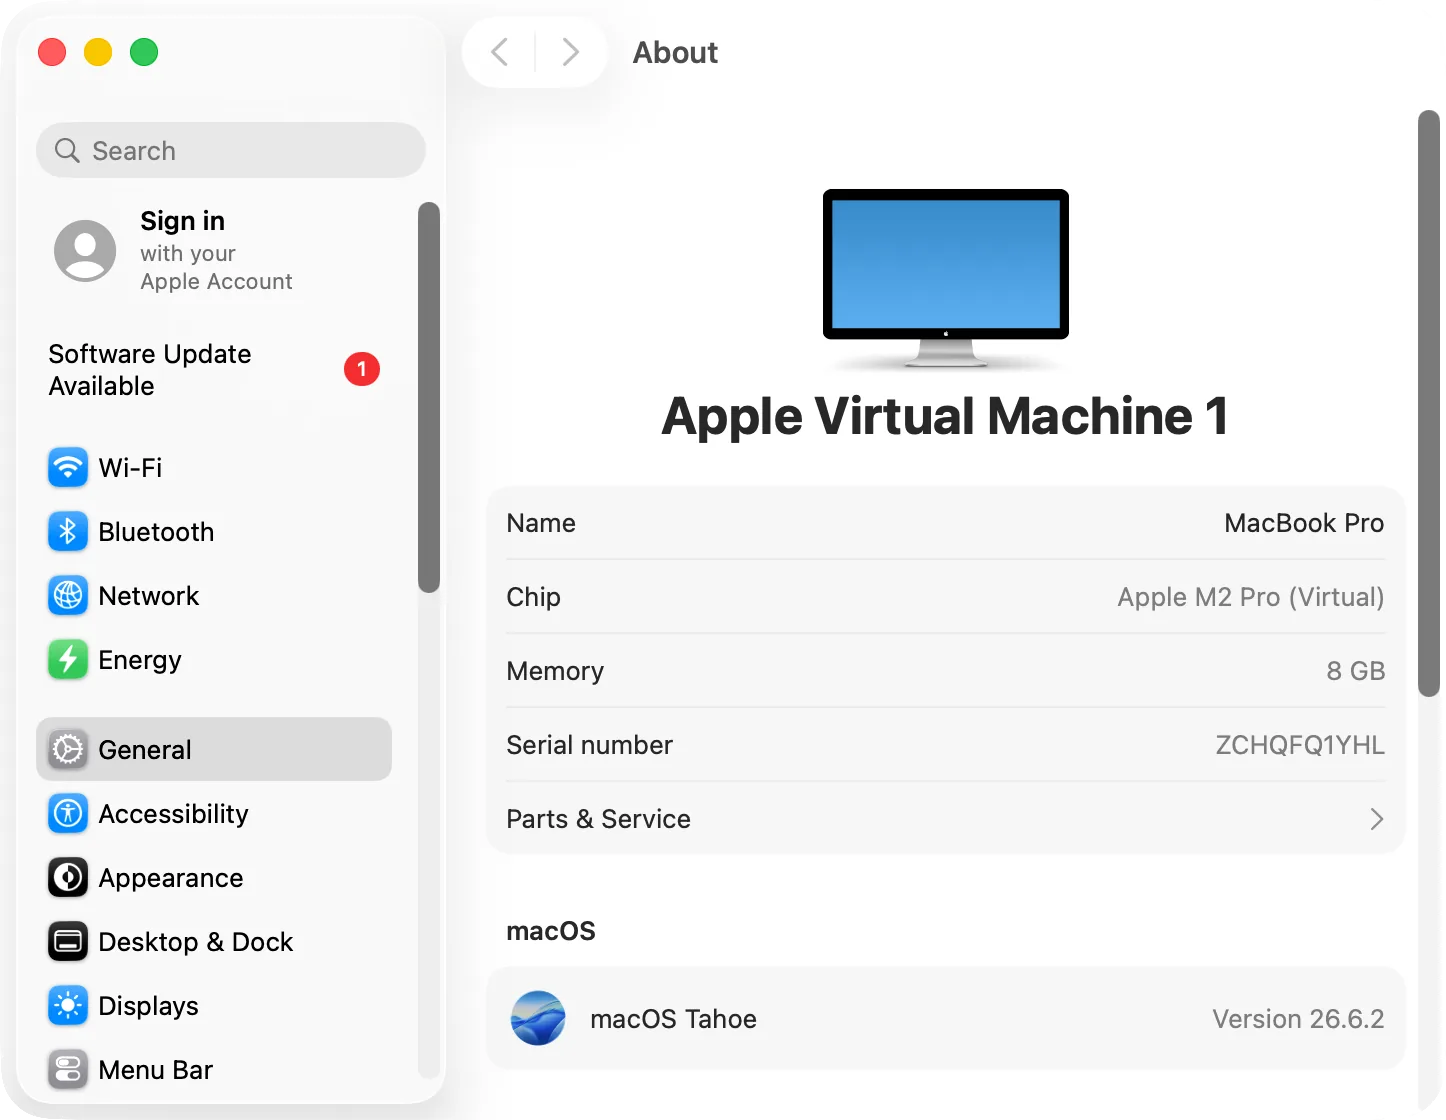Select General in the sidebar
1446x1120 pixels.
[x=214, y=749]
